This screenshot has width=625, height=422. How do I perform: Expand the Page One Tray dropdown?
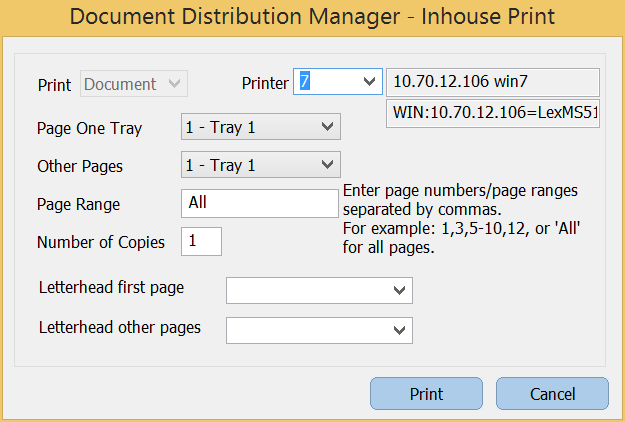[x=261, y=127]
